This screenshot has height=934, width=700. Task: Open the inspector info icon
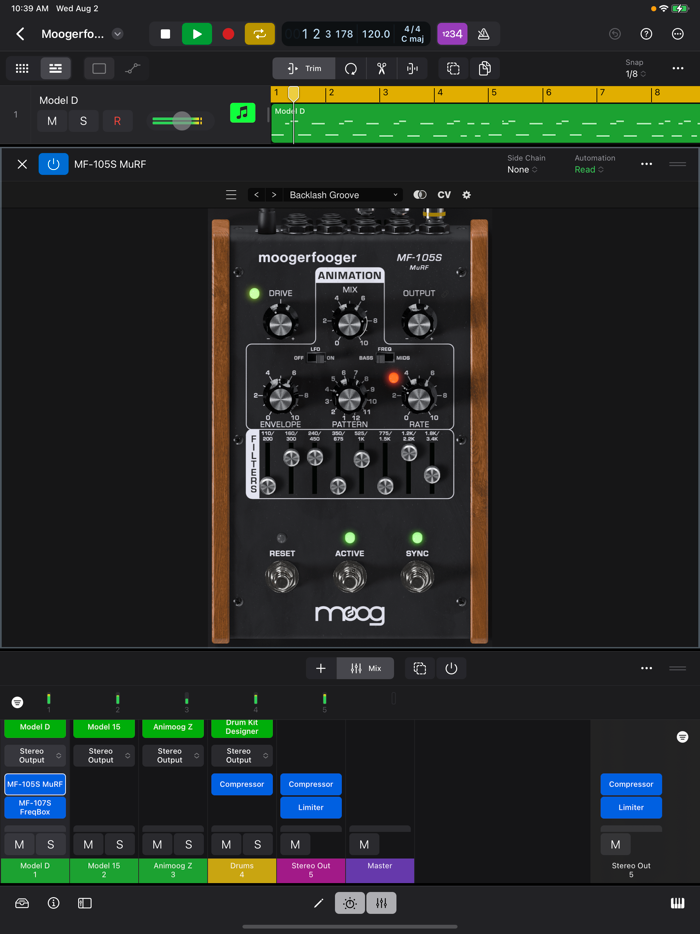coord(53,903)
